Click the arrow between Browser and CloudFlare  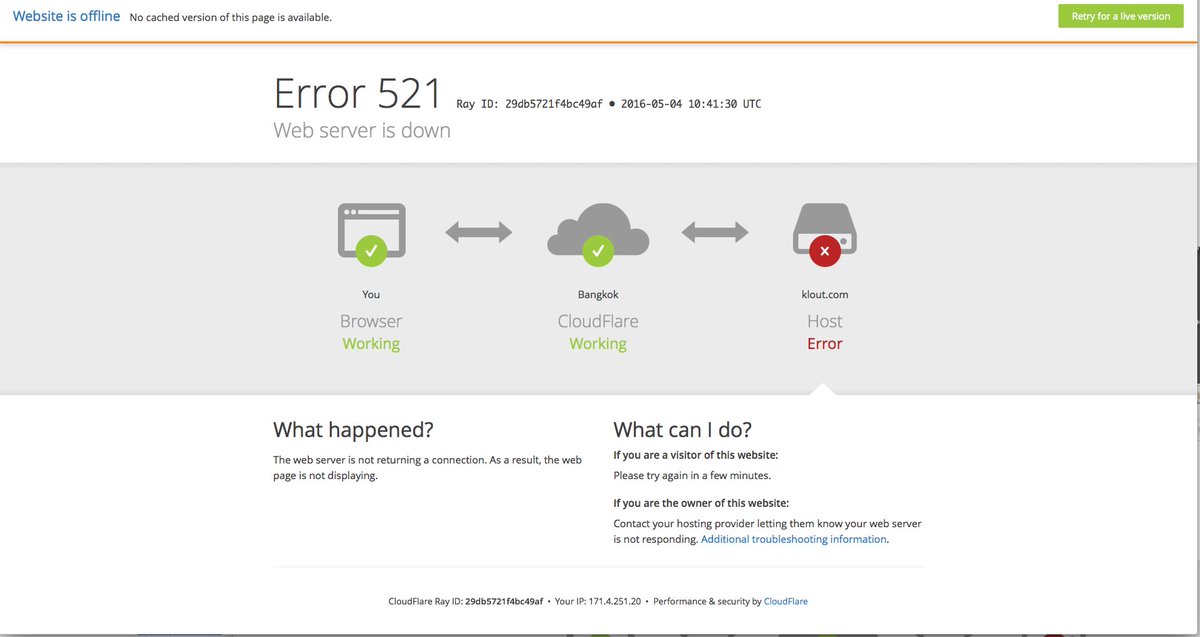click(479, 233)
